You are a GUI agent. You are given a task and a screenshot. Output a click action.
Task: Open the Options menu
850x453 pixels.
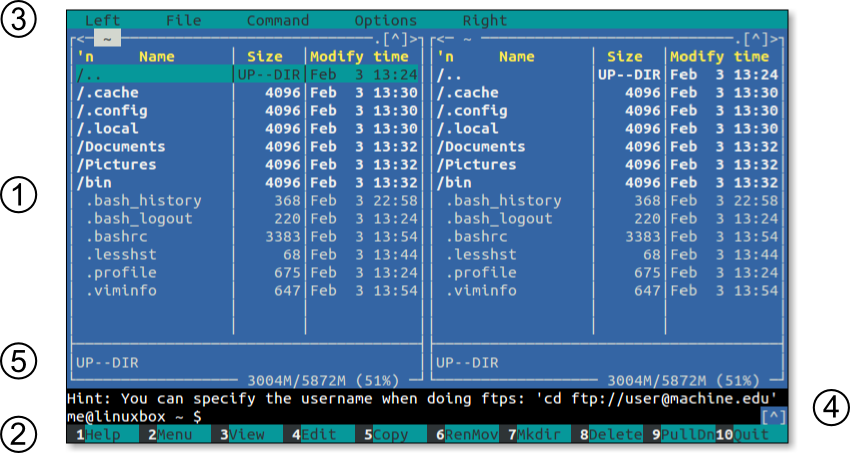385,20
